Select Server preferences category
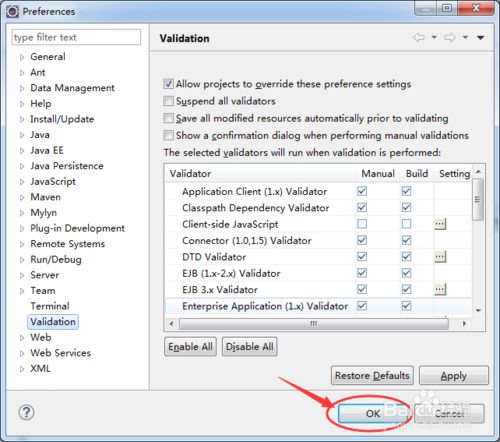The height and width of the screenshot is (442, 500). click(x=45, y=275)
